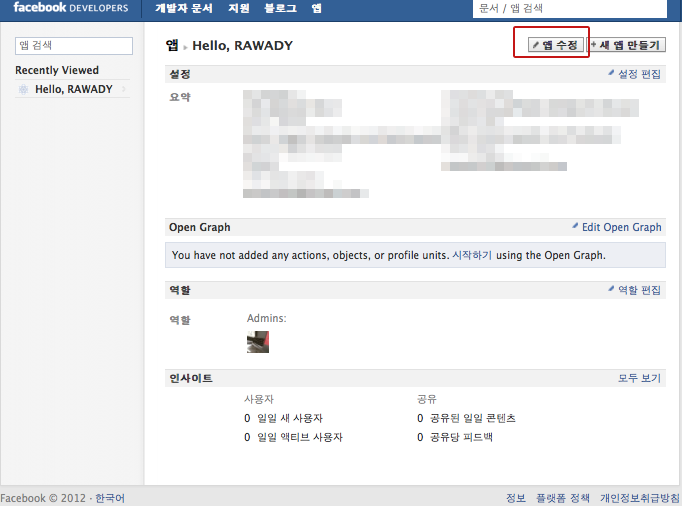This screenshot has width=682, height=506.
Task: Click the pencil icon beside Edit Open Graph
Action: tap(575, 226)
